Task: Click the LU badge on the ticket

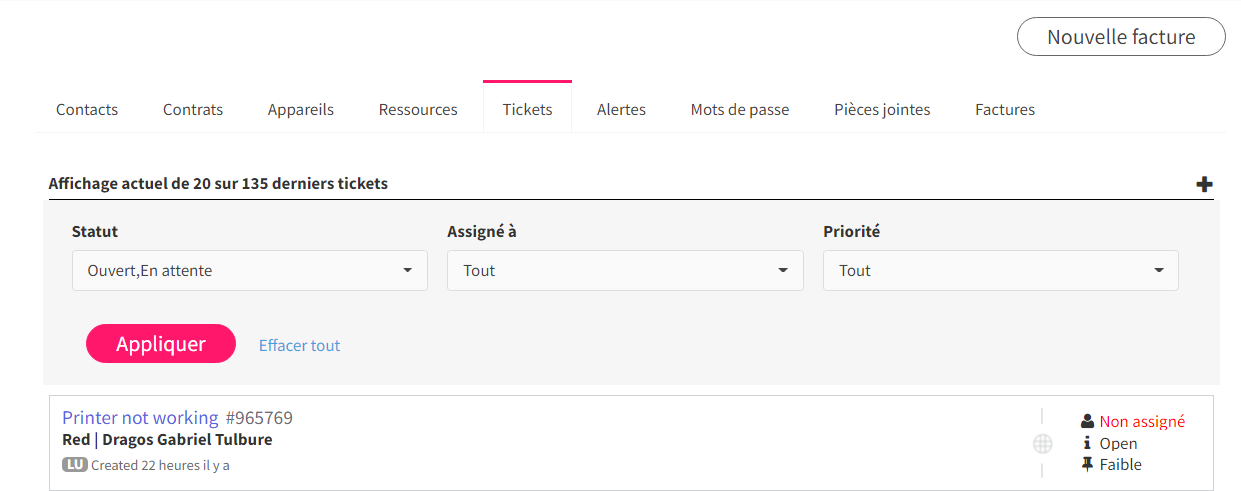Action: (x=75, y=465)
